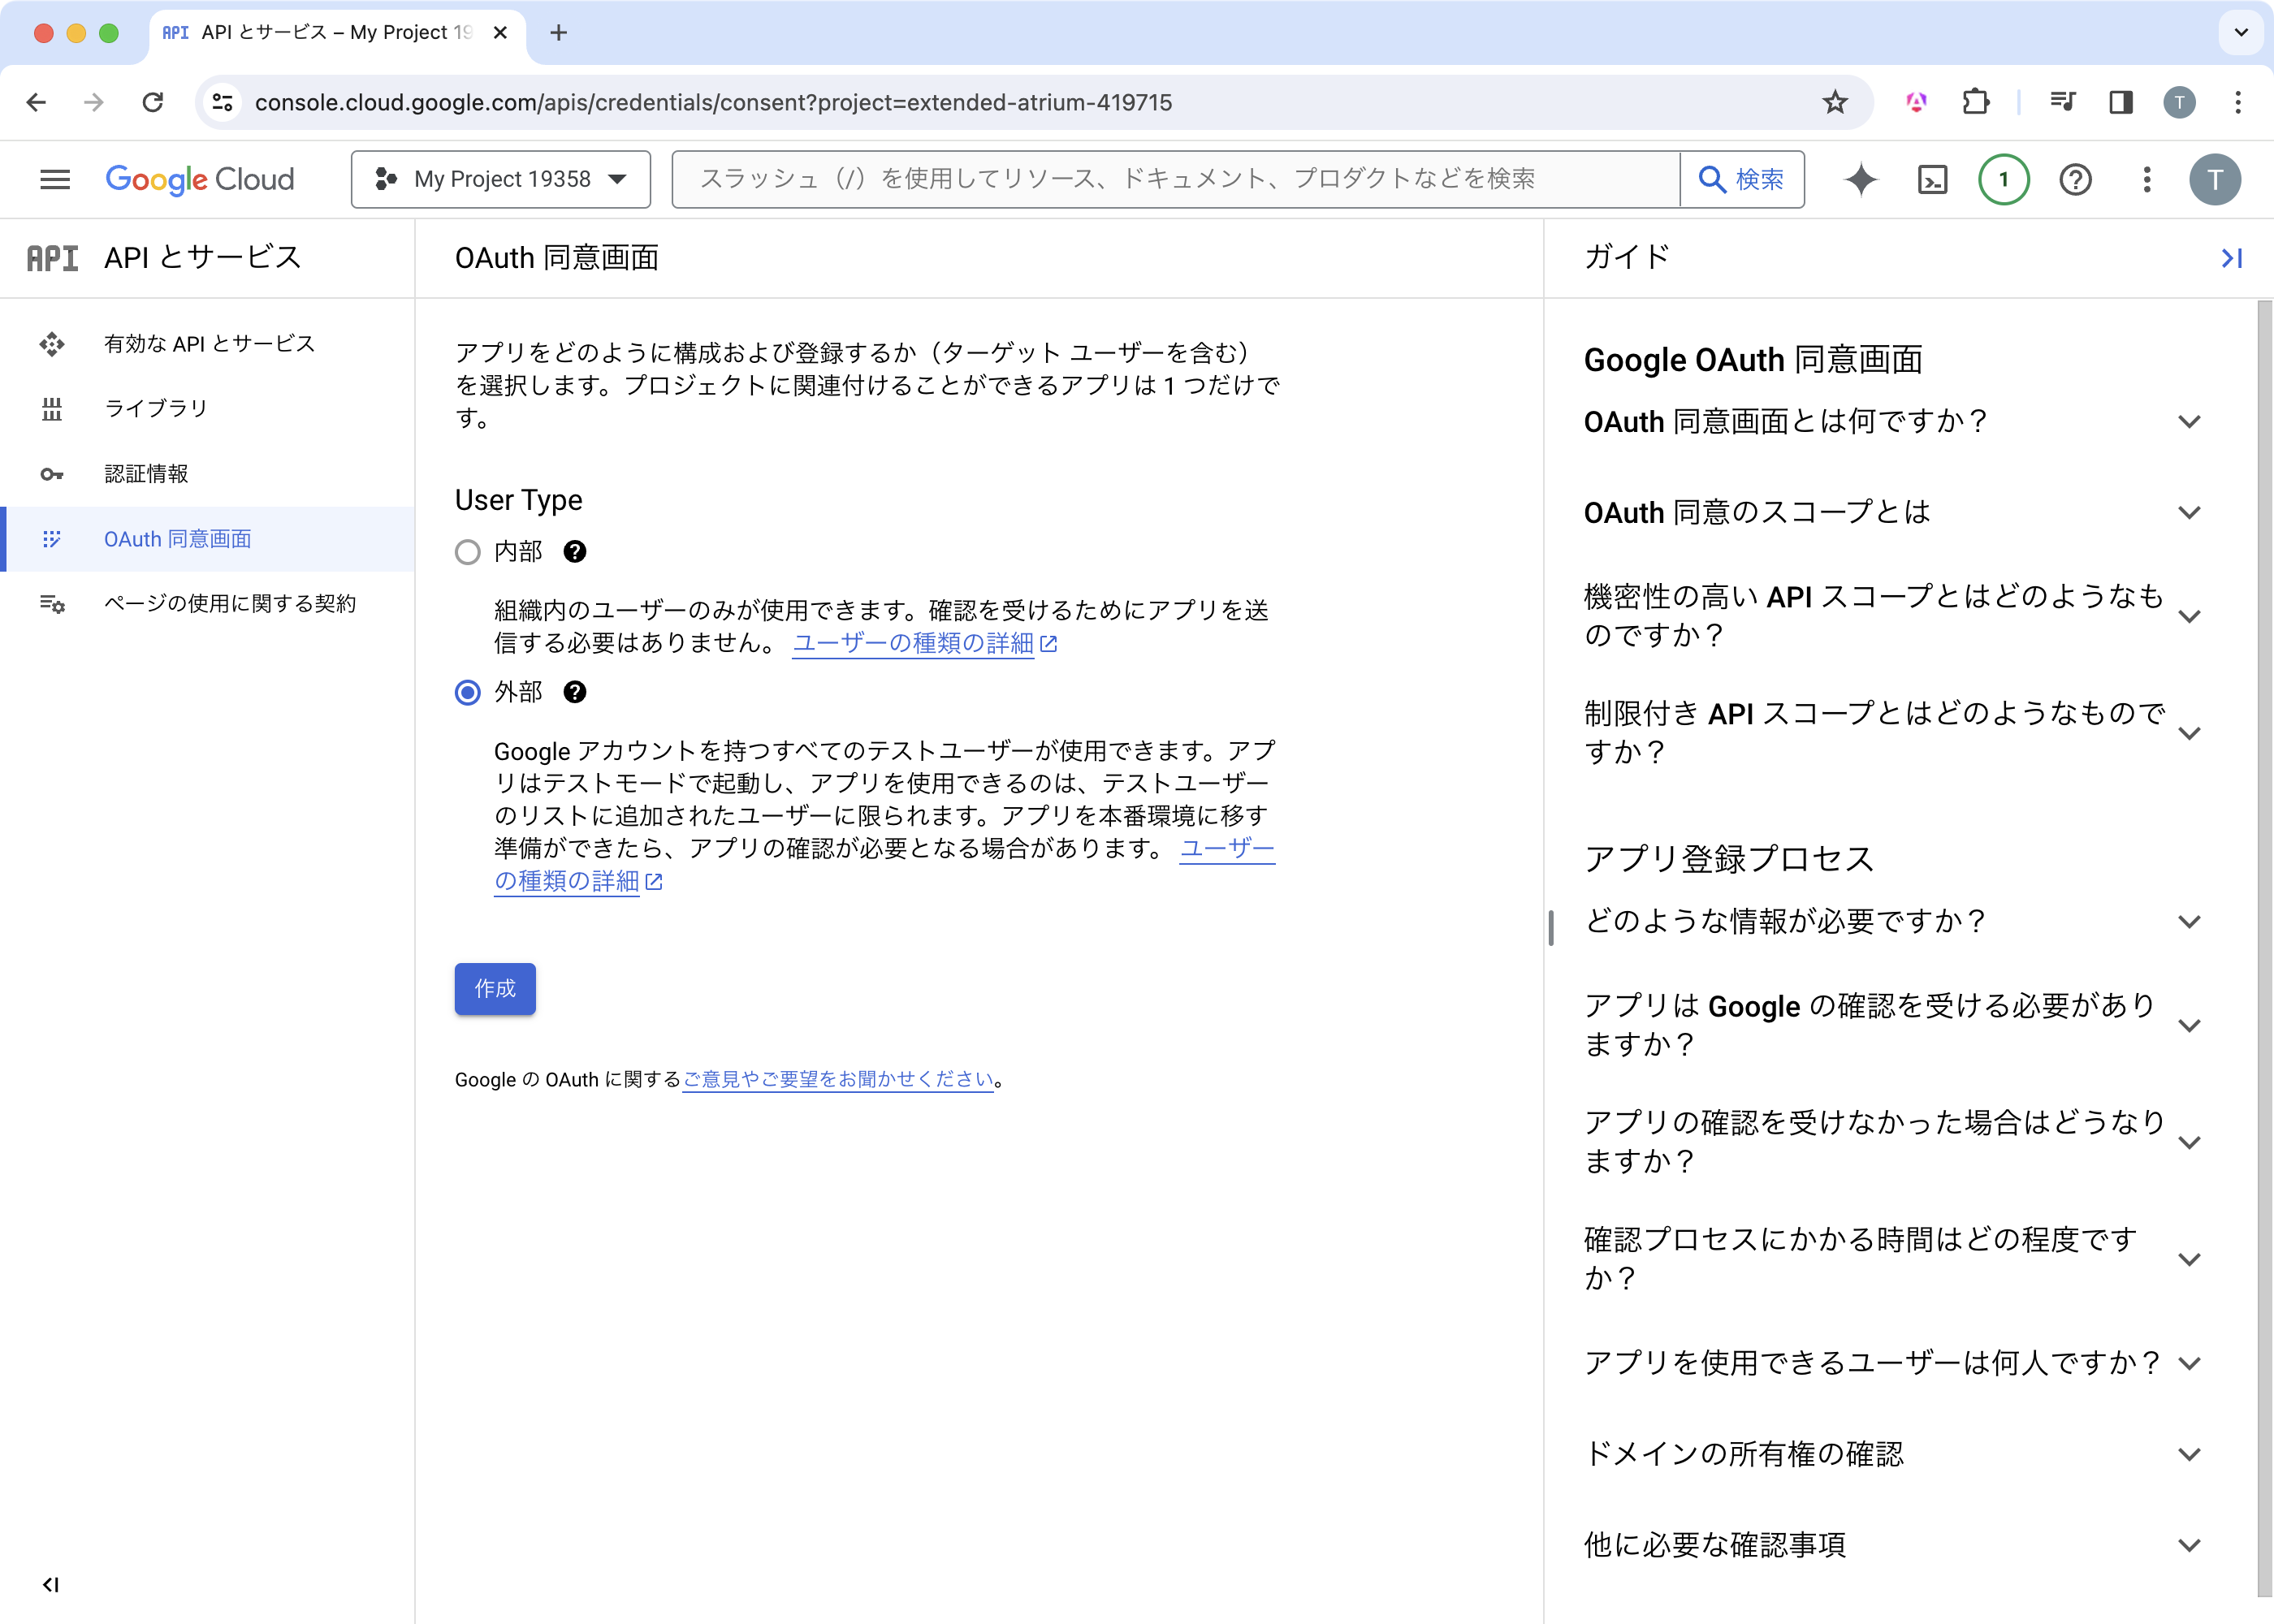The image size is (2274, 1624).
Task: Click the guide panel resize handle
Action: (x=1551, y=928)
